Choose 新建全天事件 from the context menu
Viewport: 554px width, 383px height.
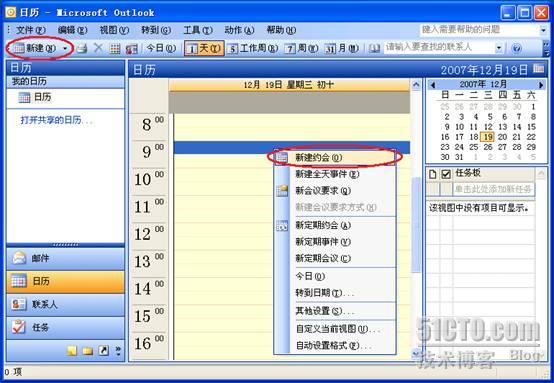click(x=335, y=174)
